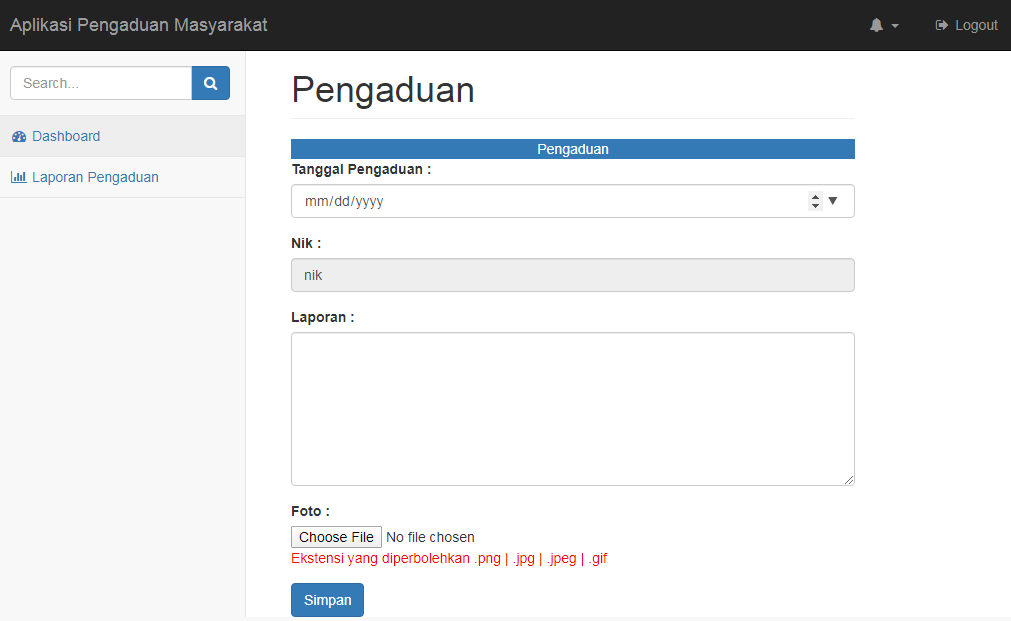Click the search magnifier icon
The image size is (1011, 621).
[x=210, y=82]
